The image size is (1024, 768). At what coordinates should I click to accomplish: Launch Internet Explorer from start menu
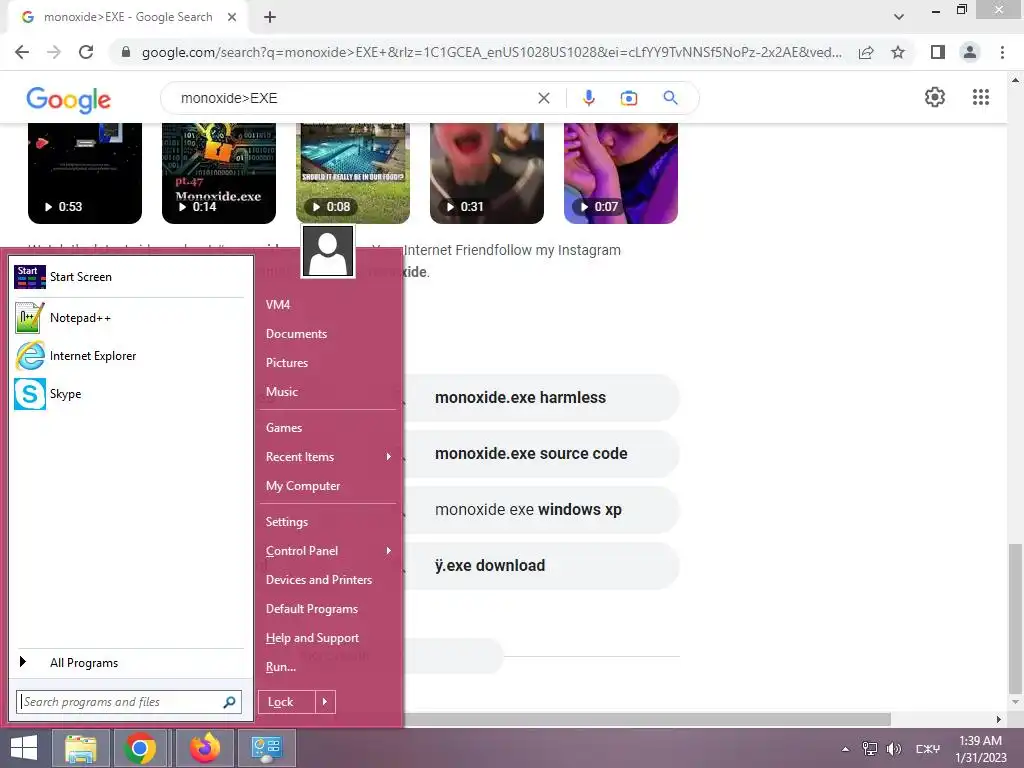tap(129, 356)
